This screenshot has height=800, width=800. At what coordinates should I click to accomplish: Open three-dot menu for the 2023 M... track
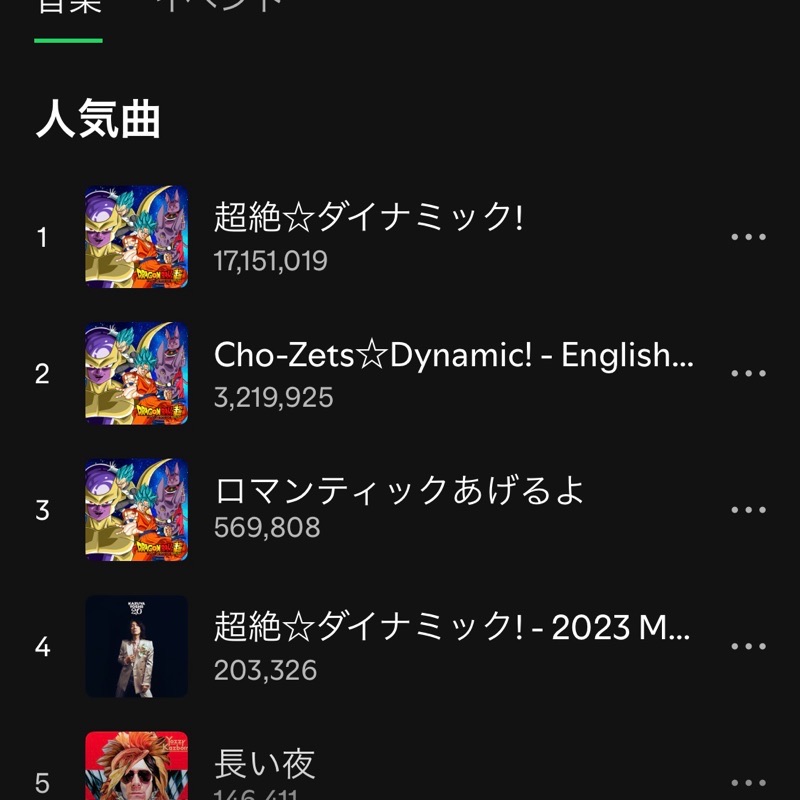tap(748, 647)
